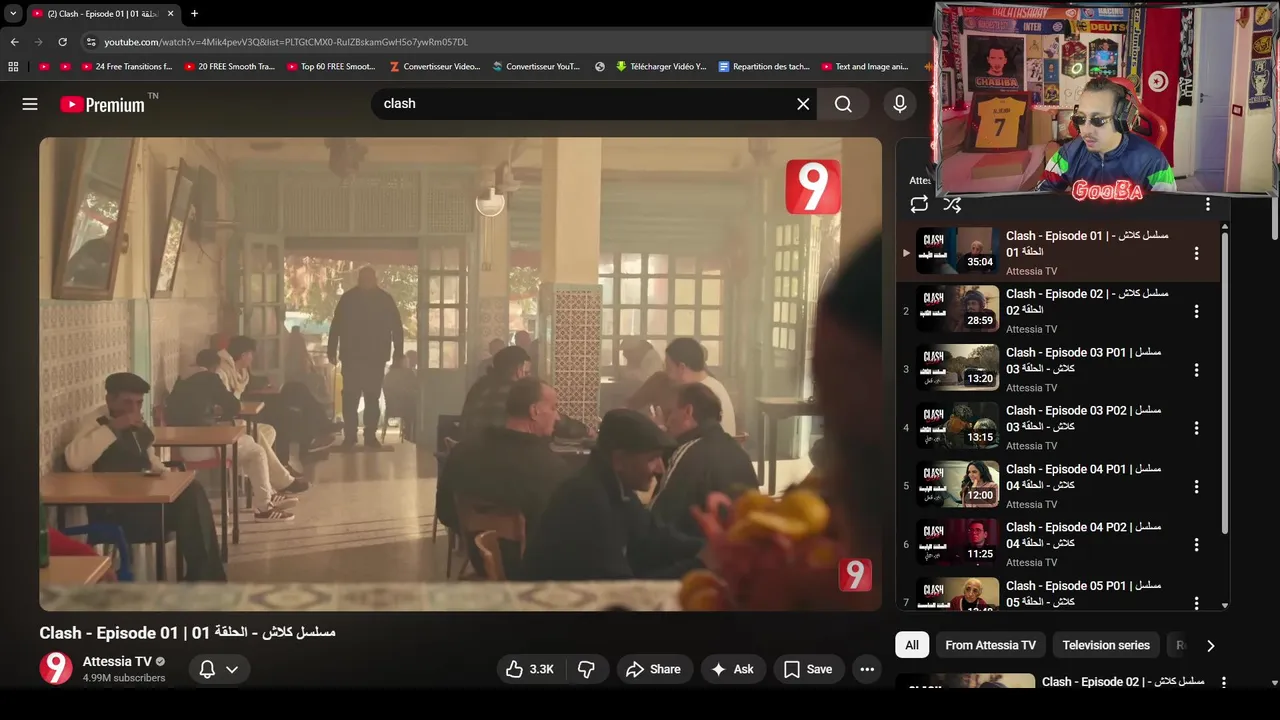Open 'Text and Image ani...' bookmark

coord(865,67)
